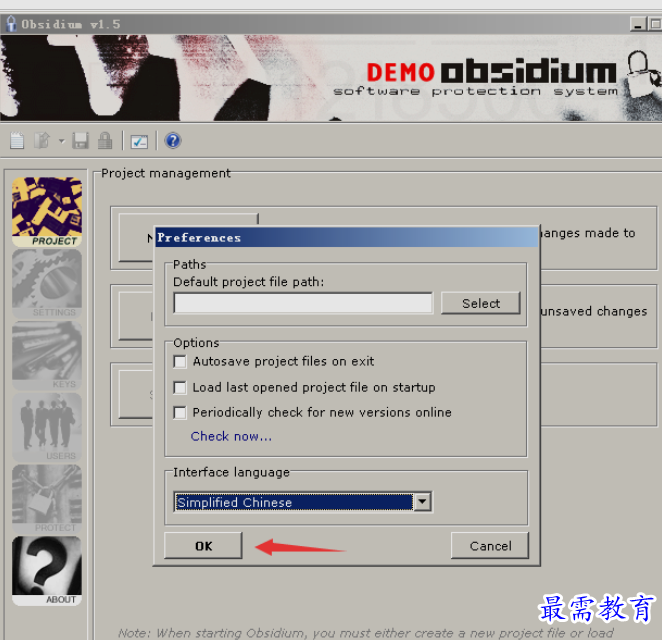Click the Default project file path field
Viewport: 662px width, 640px height.
(x=303, y=303)
